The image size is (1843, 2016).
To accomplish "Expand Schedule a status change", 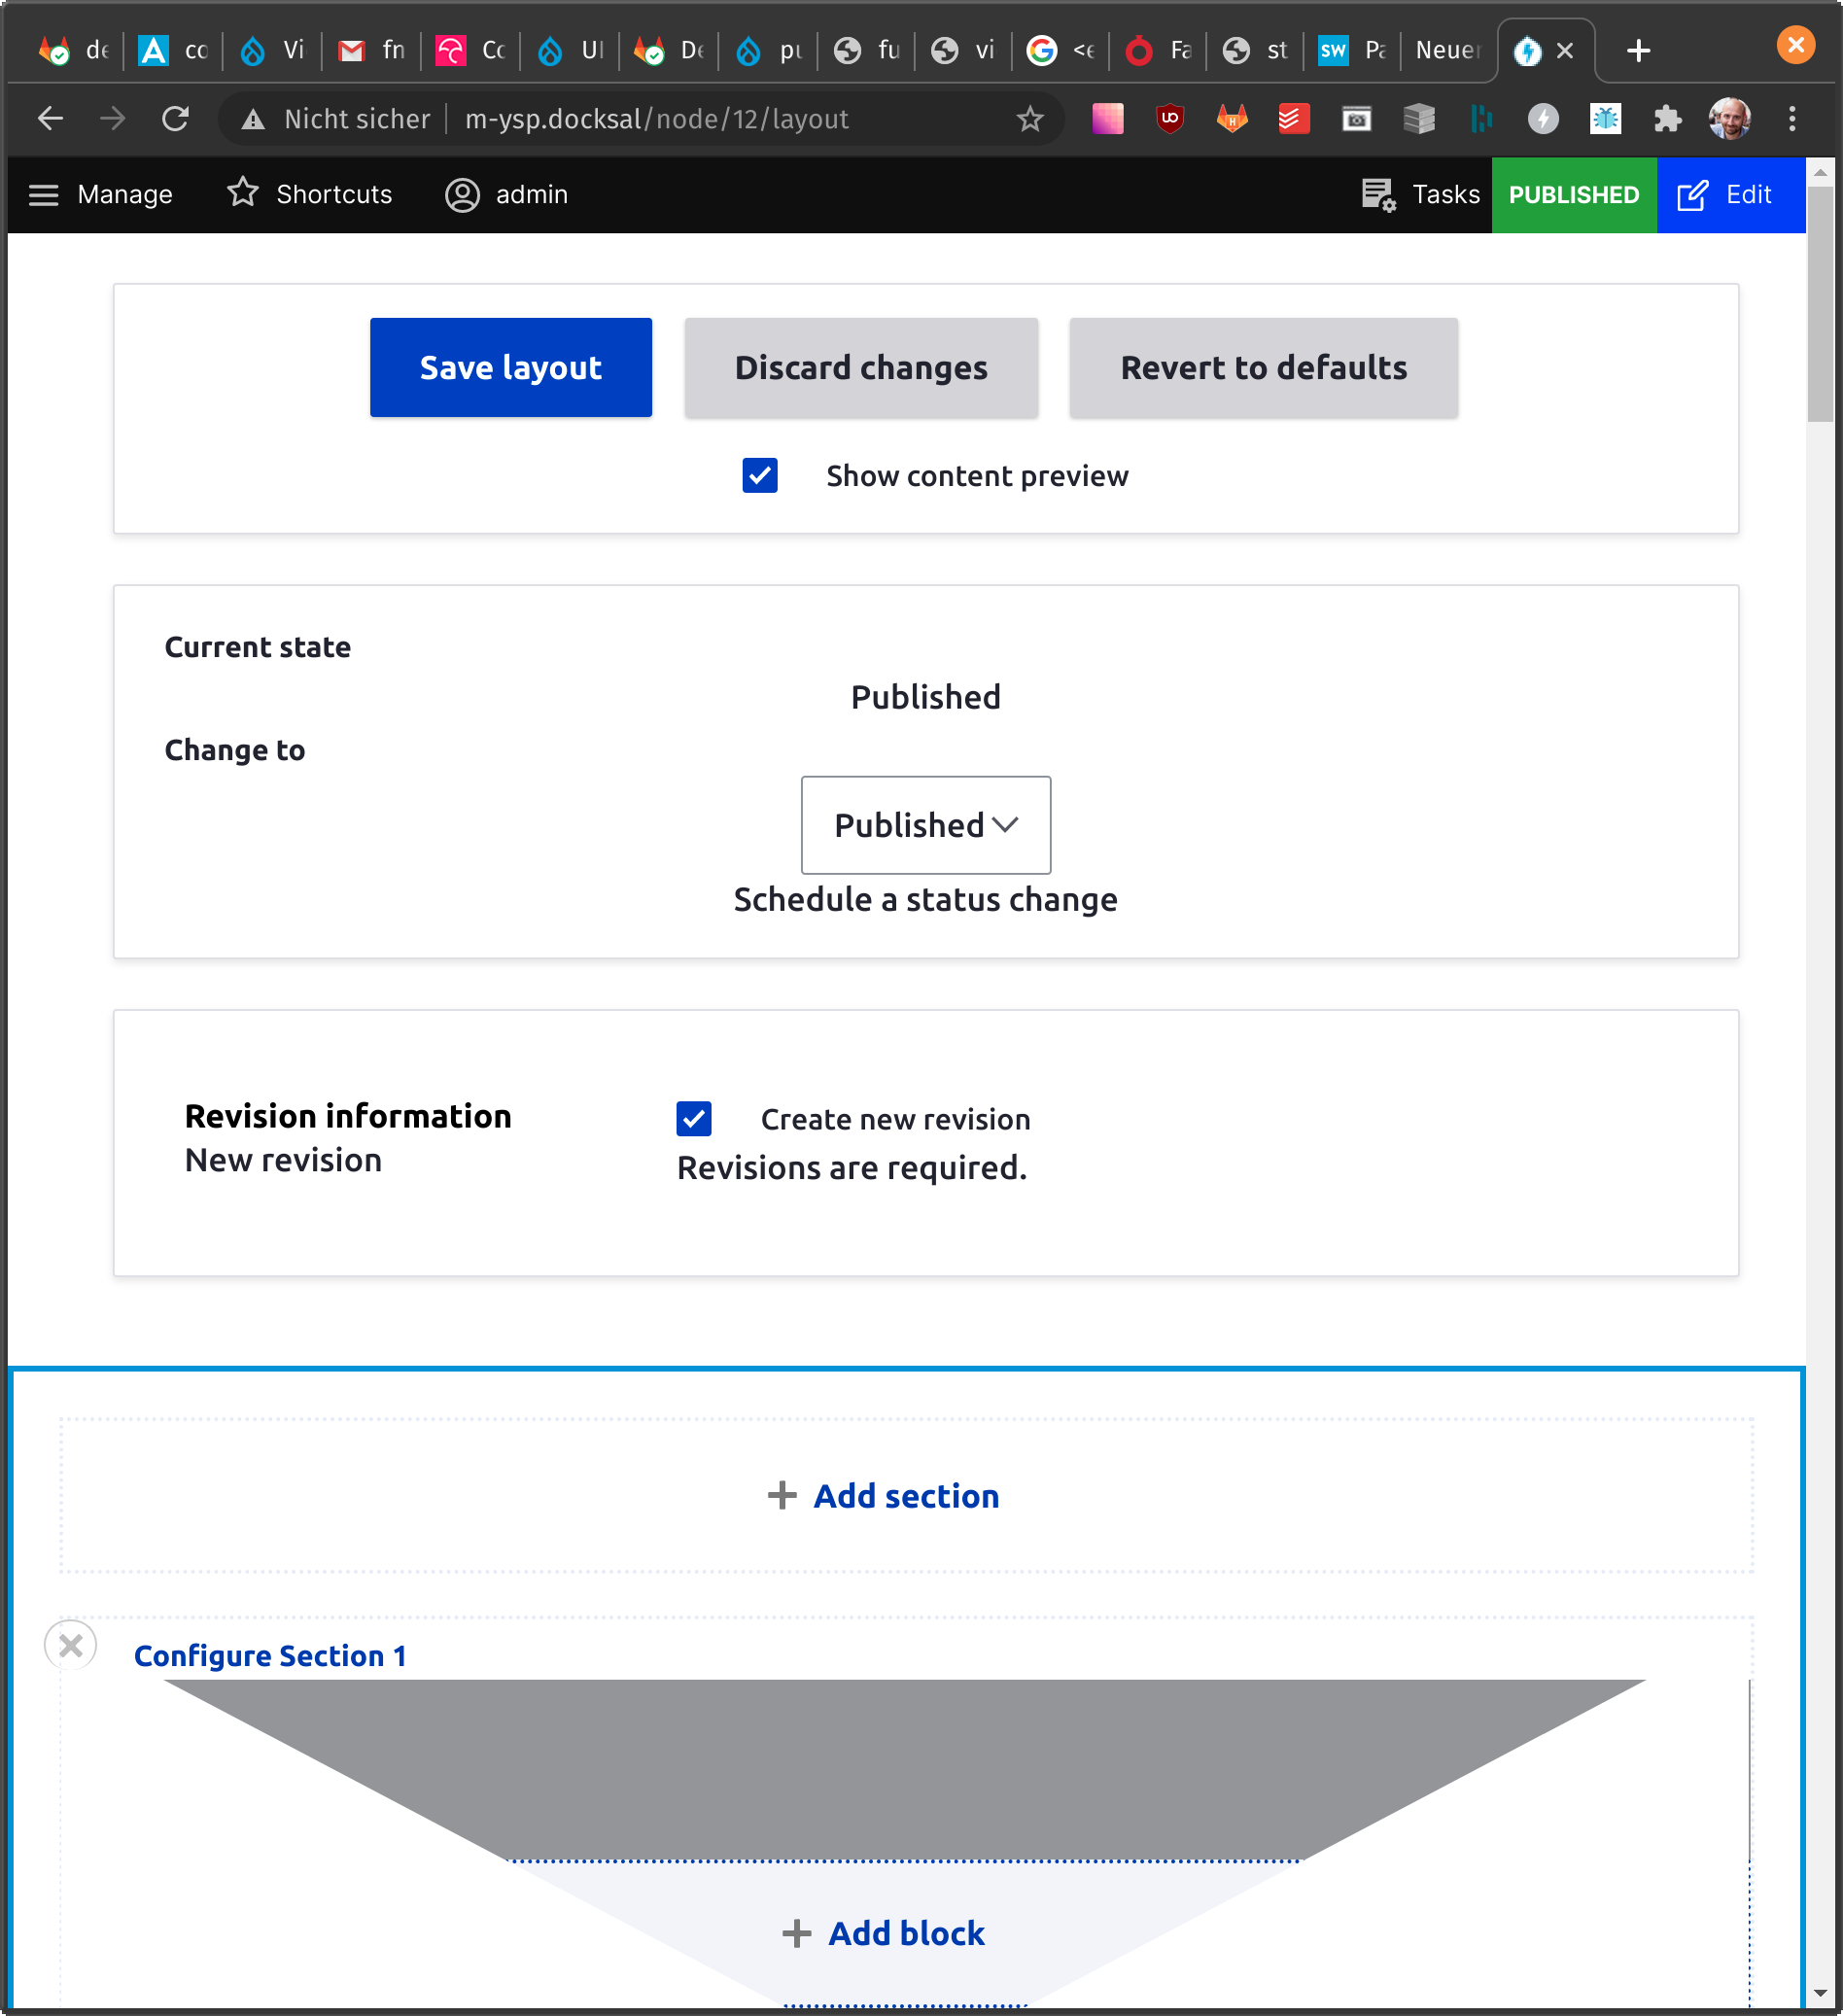I will tap(924, 899).
